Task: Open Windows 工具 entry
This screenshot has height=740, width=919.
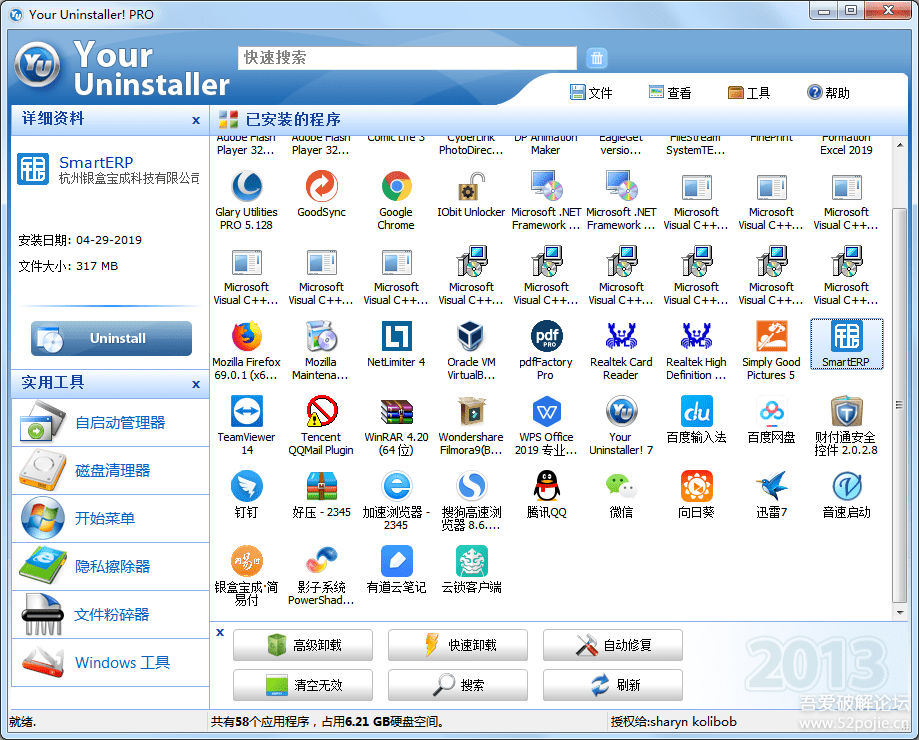Action: tap(110, 663)
